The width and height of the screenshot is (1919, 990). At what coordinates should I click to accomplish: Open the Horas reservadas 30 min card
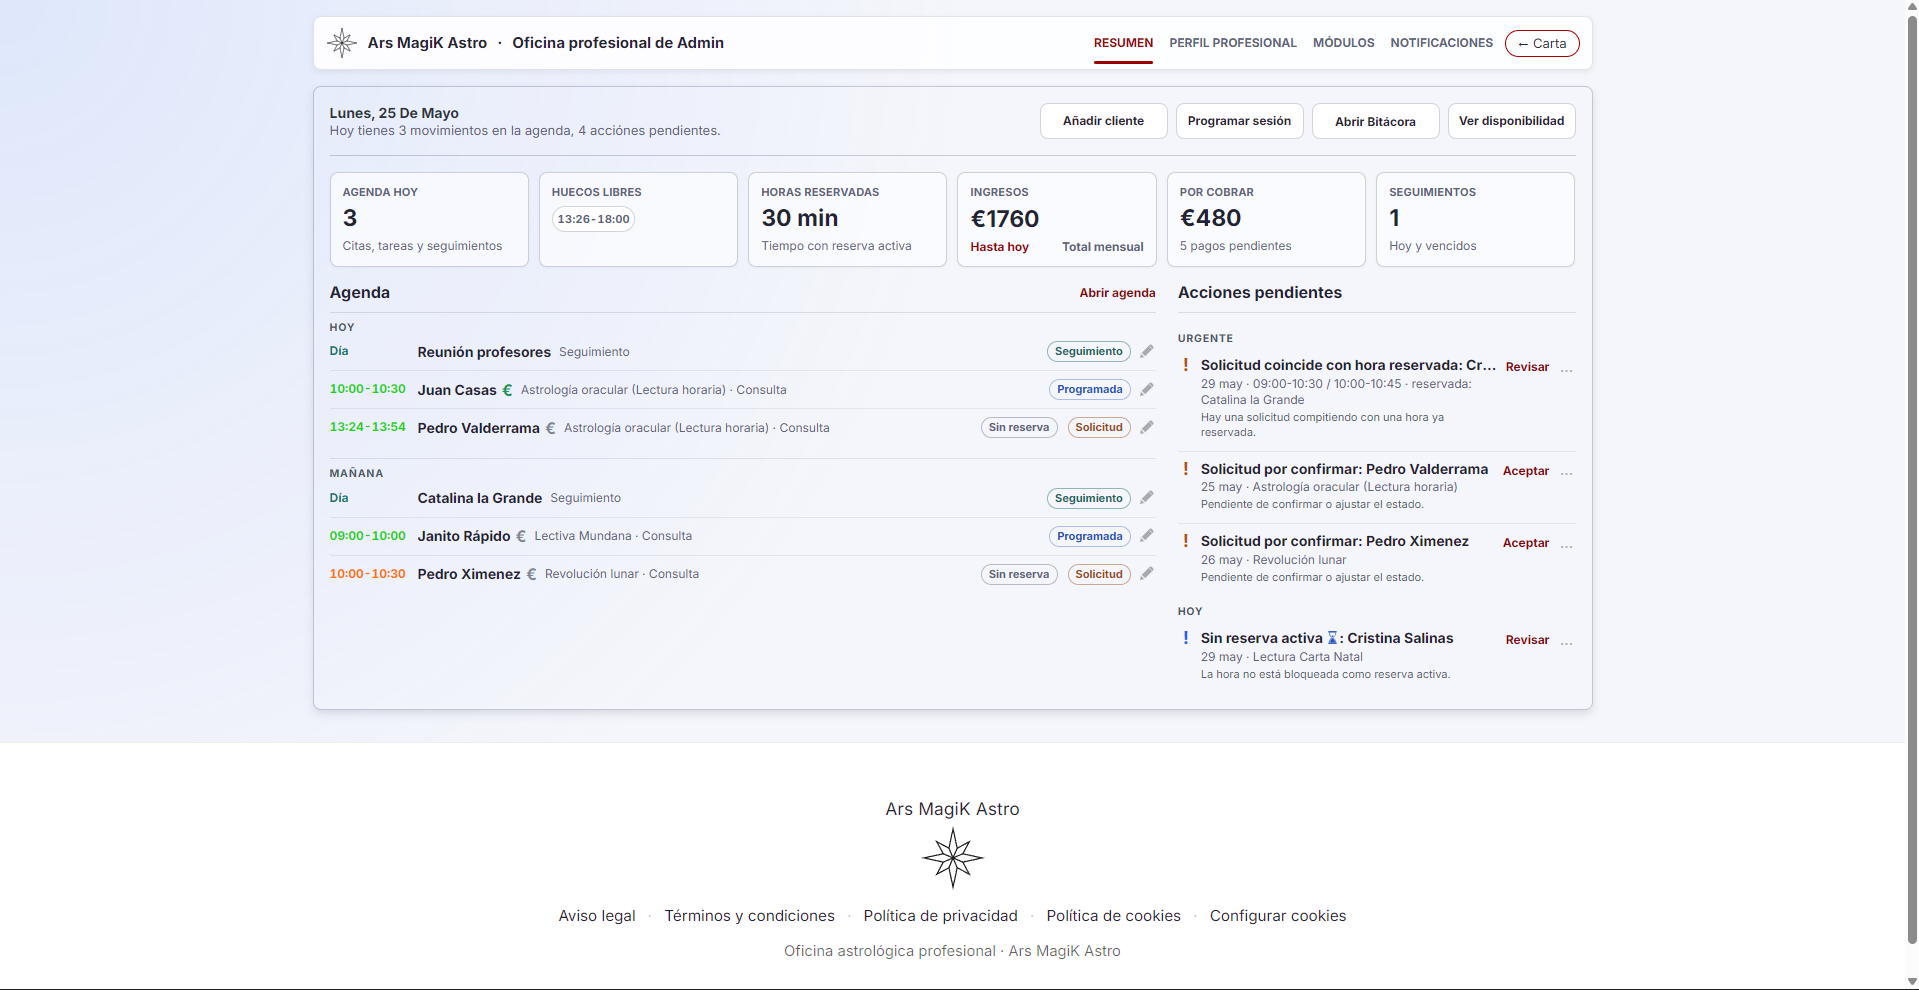(847, 219)
